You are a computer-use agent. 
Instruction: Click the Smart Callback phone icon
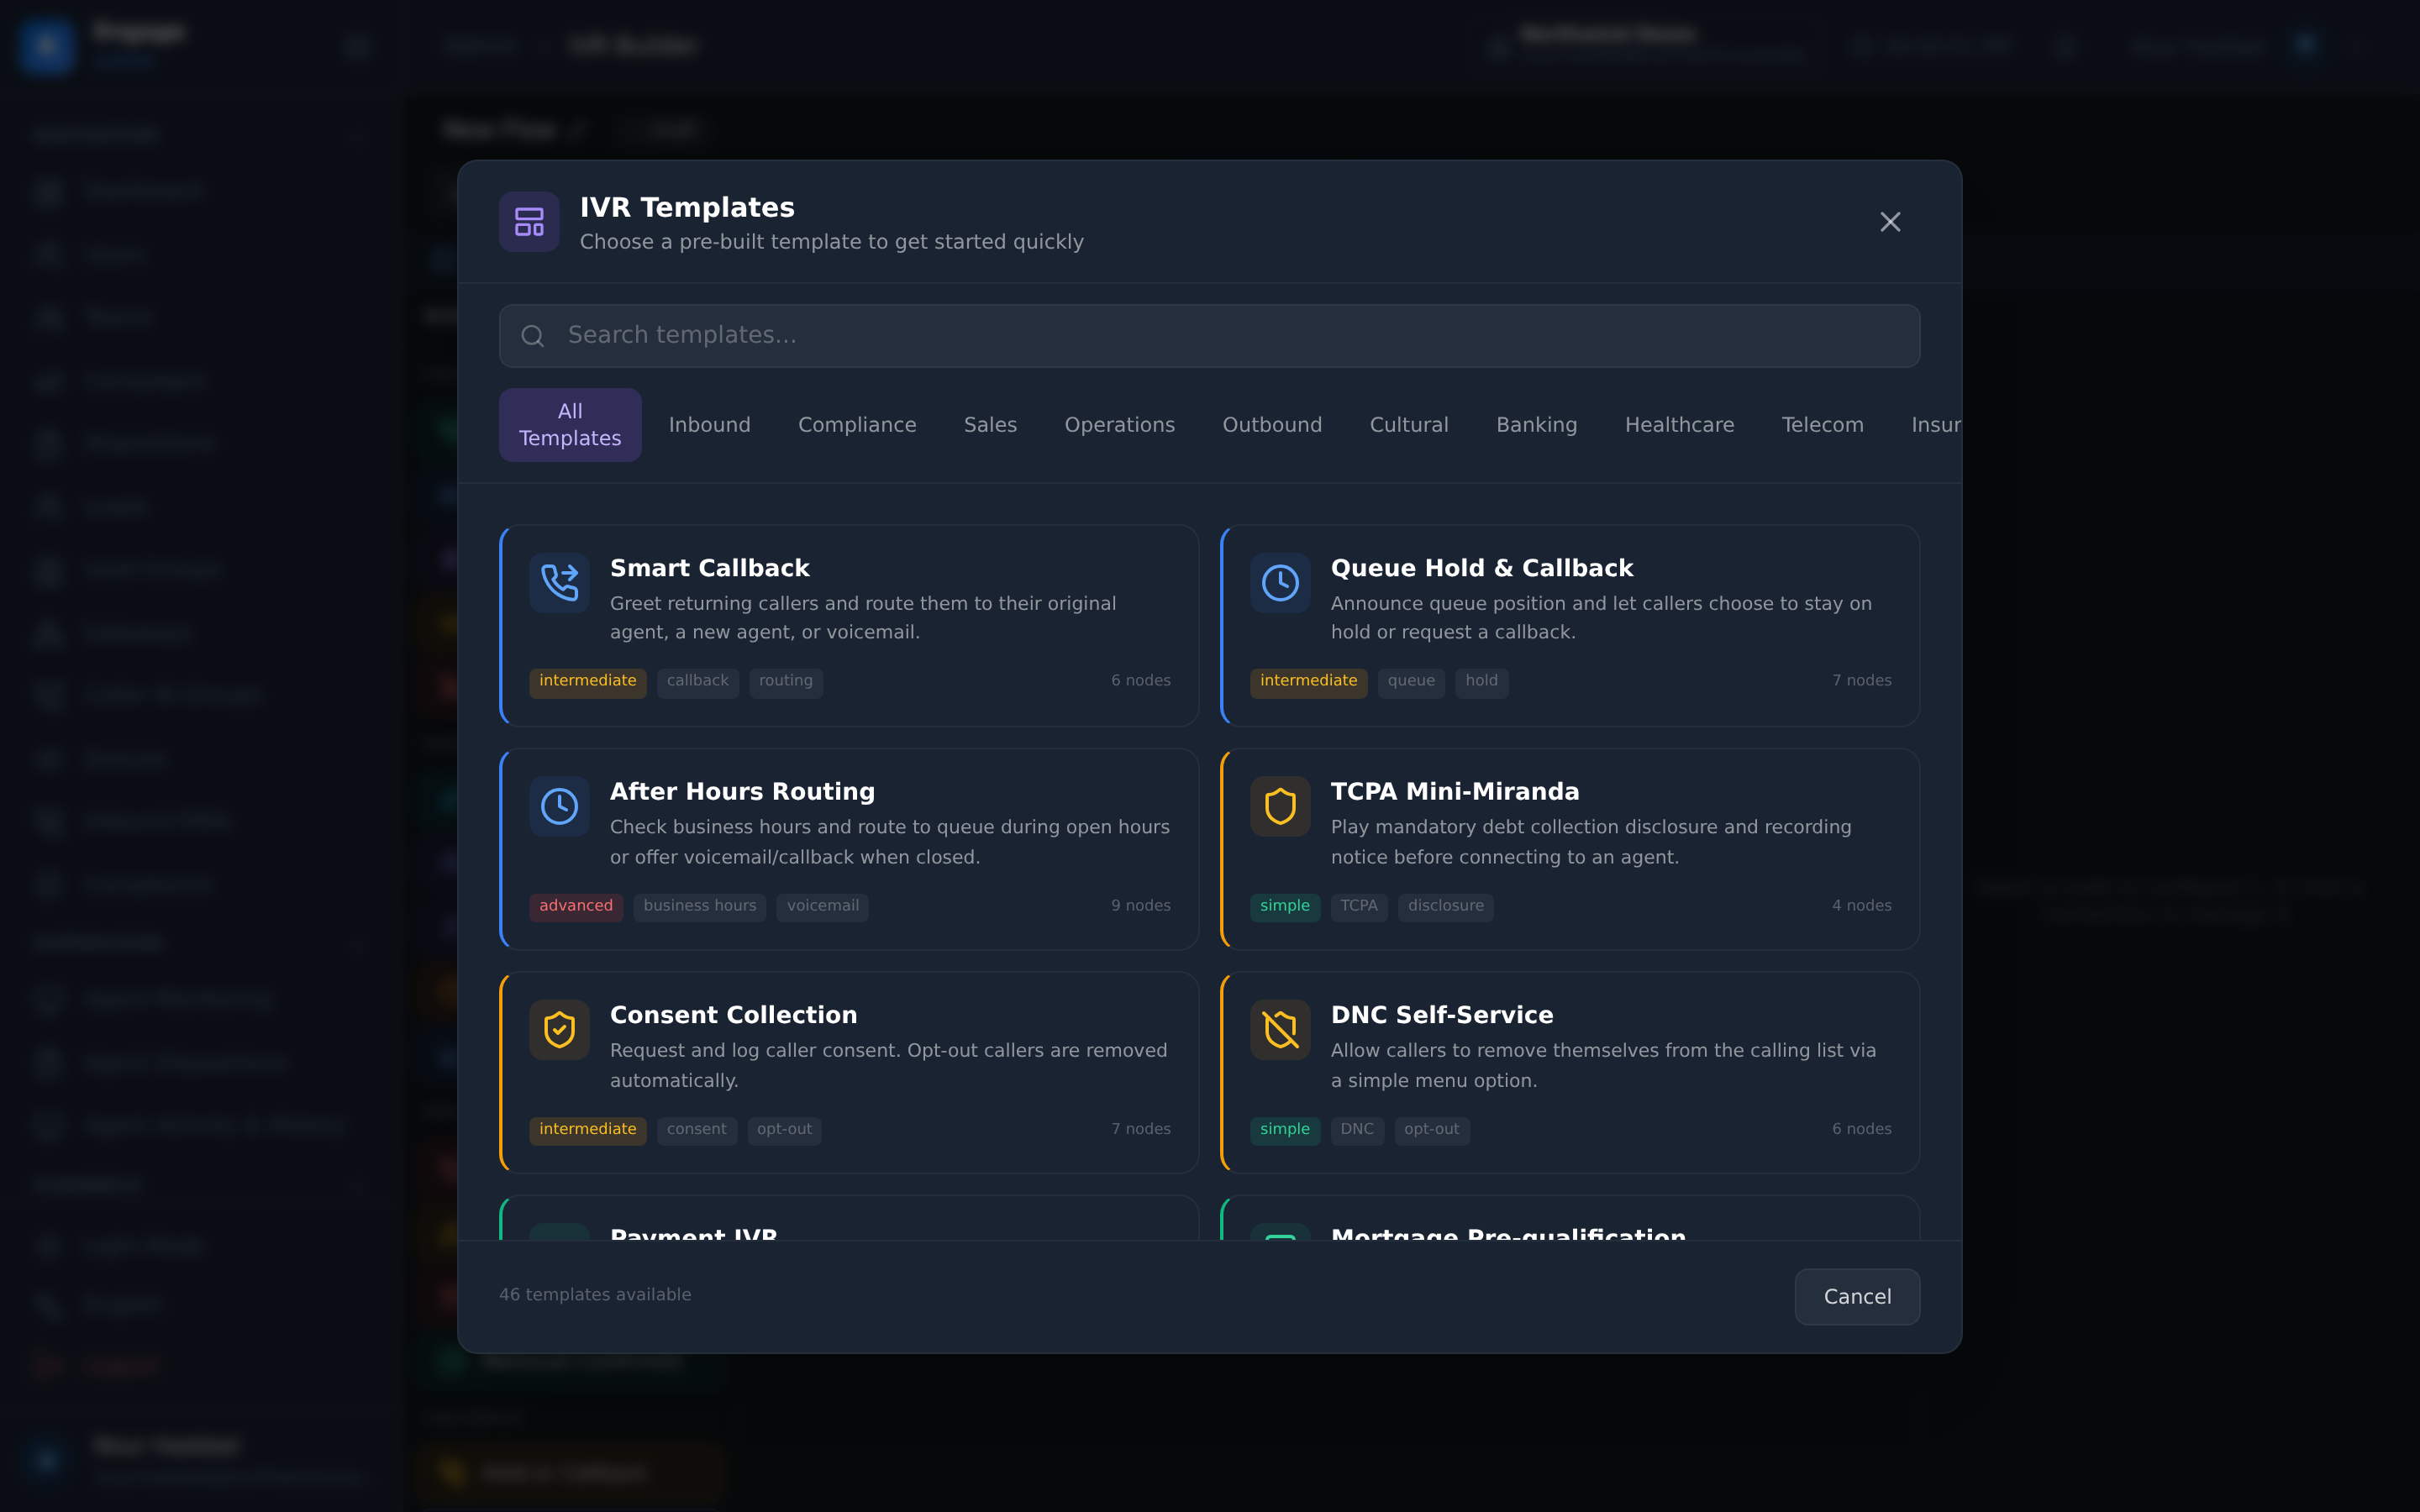pos(559,583)
